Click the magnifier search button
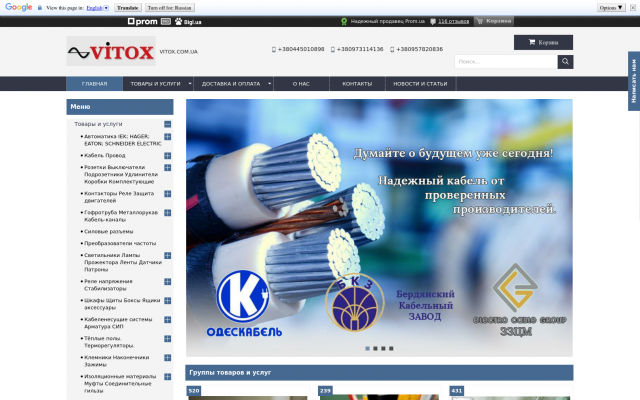The width and height of the screenshot is (640, 400). pos(565,62)
